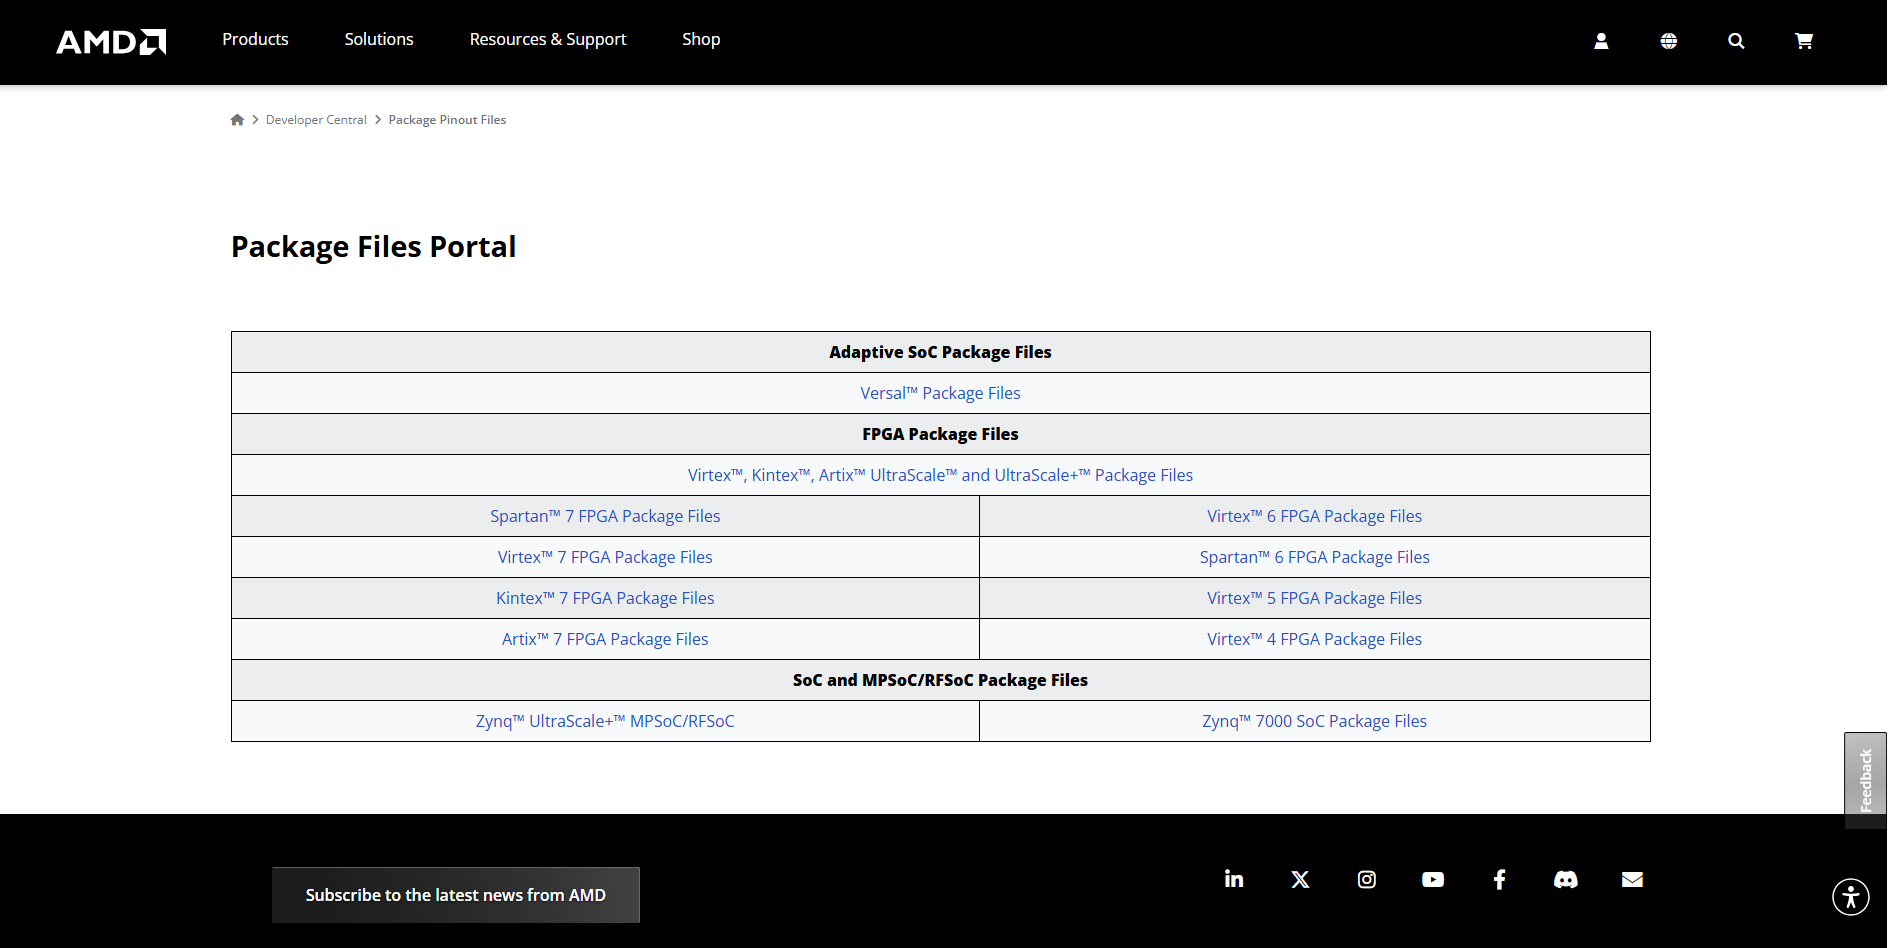1888x948 pixels.
Task: Open the search magnifier icon
Action: click(1736, 41)
